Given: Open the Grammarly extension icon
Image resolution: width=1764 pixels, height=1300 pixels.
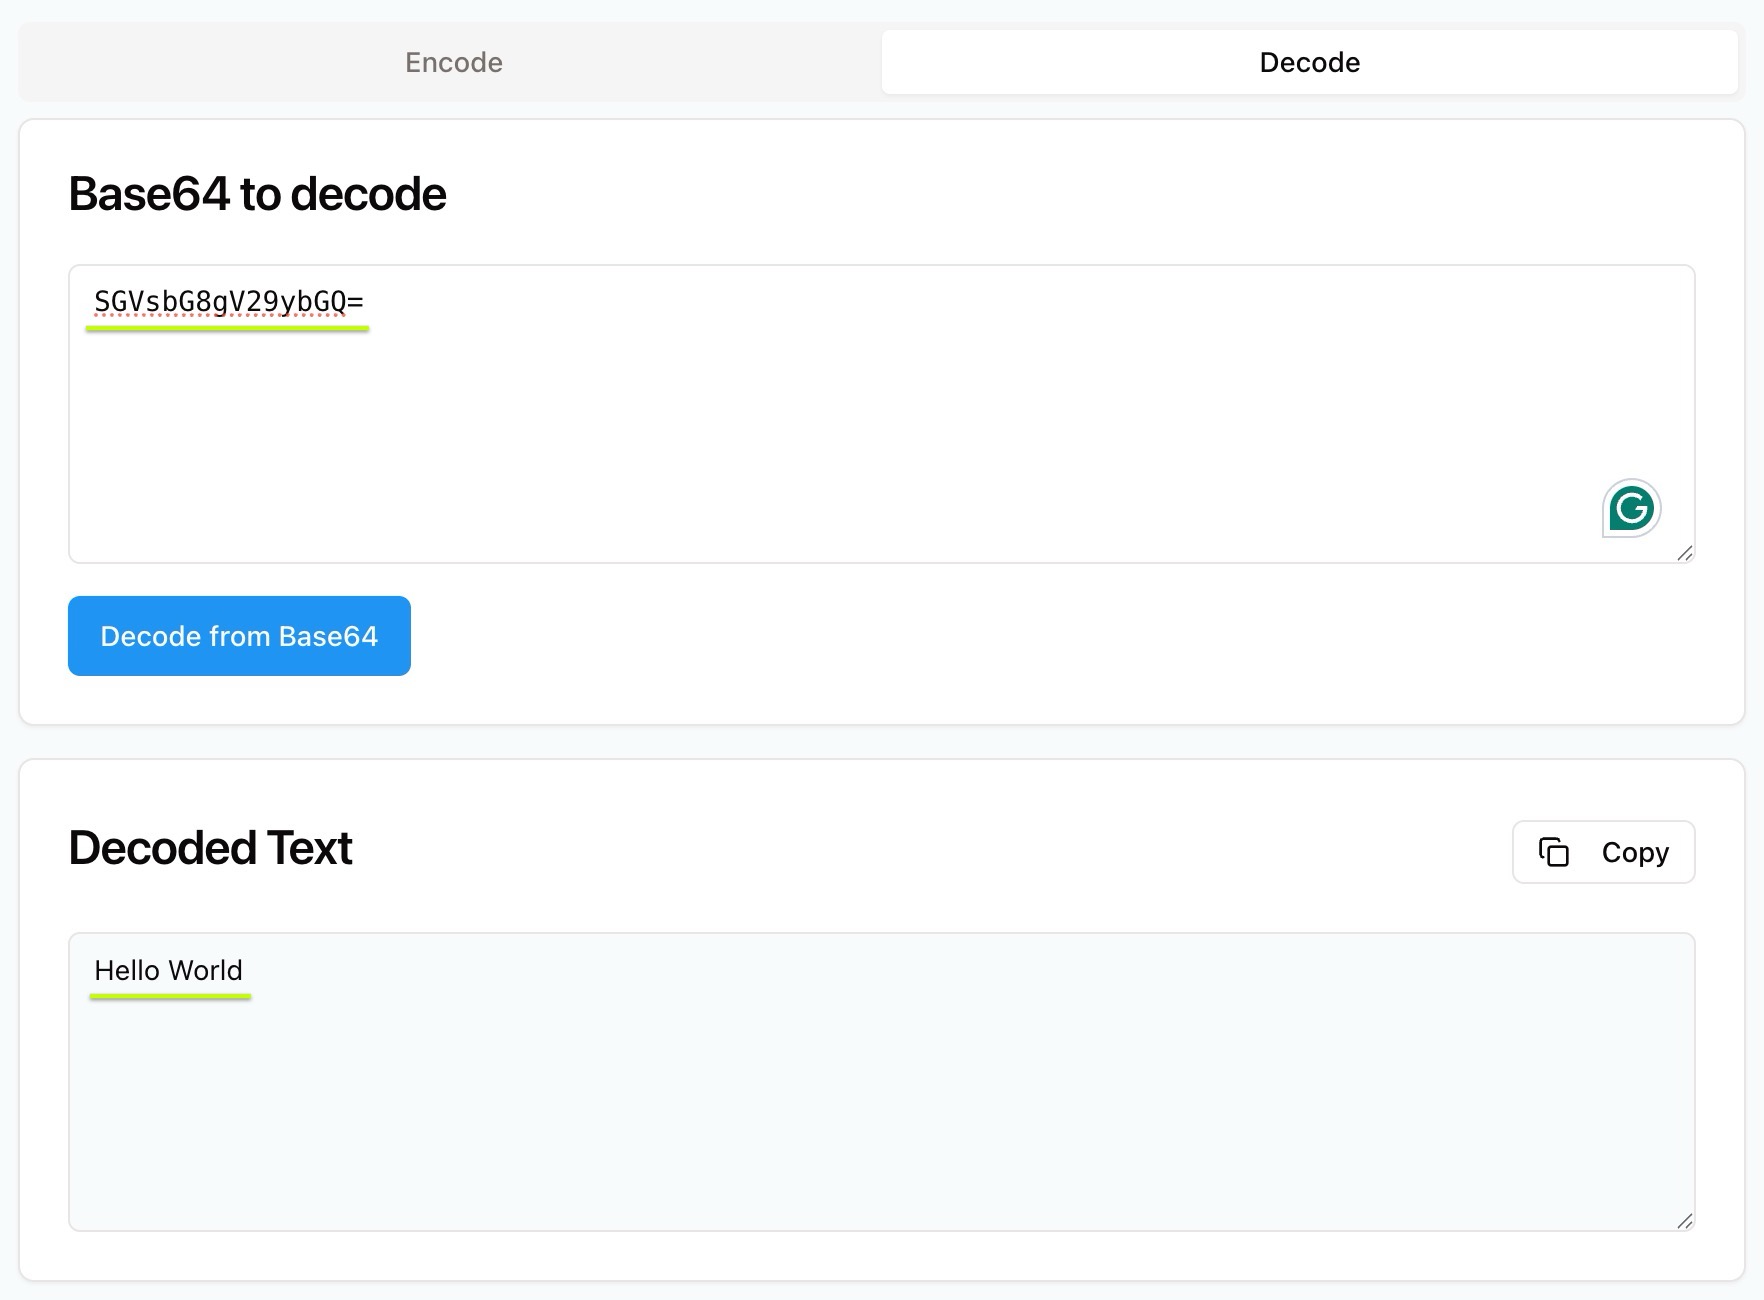Looking at the screenshot, I should tap(1631, 509).
